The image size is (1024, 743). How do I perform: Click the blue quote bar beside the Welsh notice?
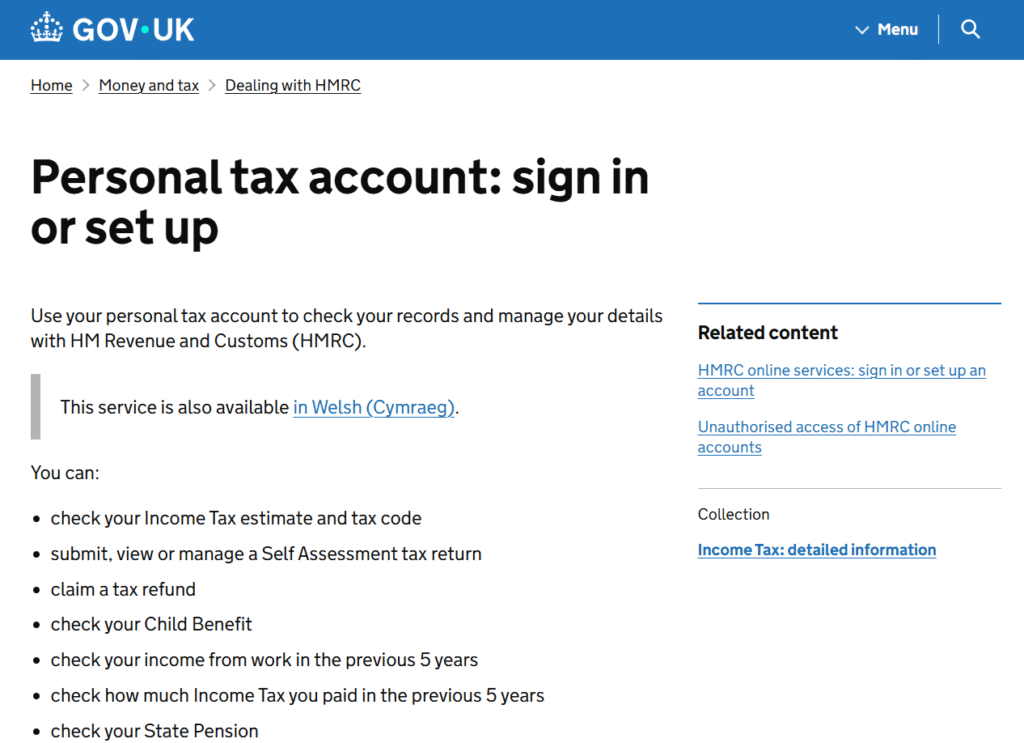tap(37, 407)
